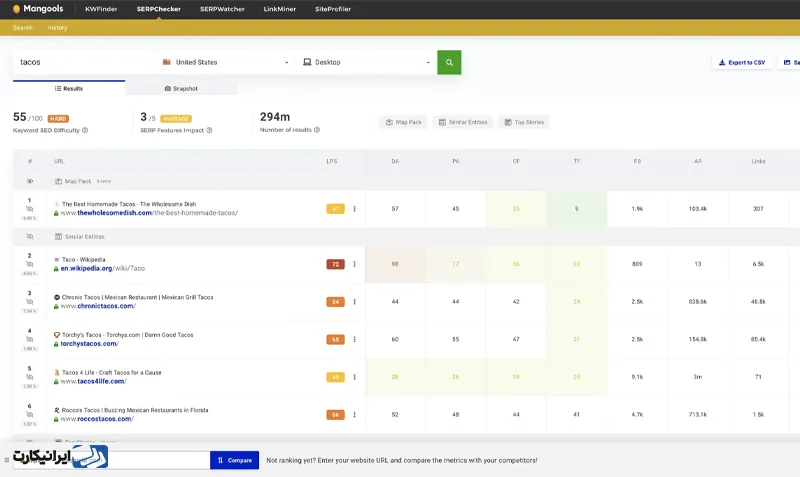The height and width of the screenshot is (477, 800).
Task: Hide result 2 Wikipedia
Action: tap(30, 264)
